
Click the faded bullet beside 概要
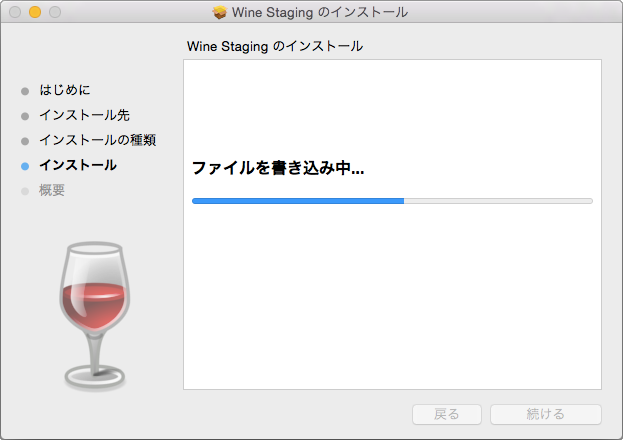(25, 192)
